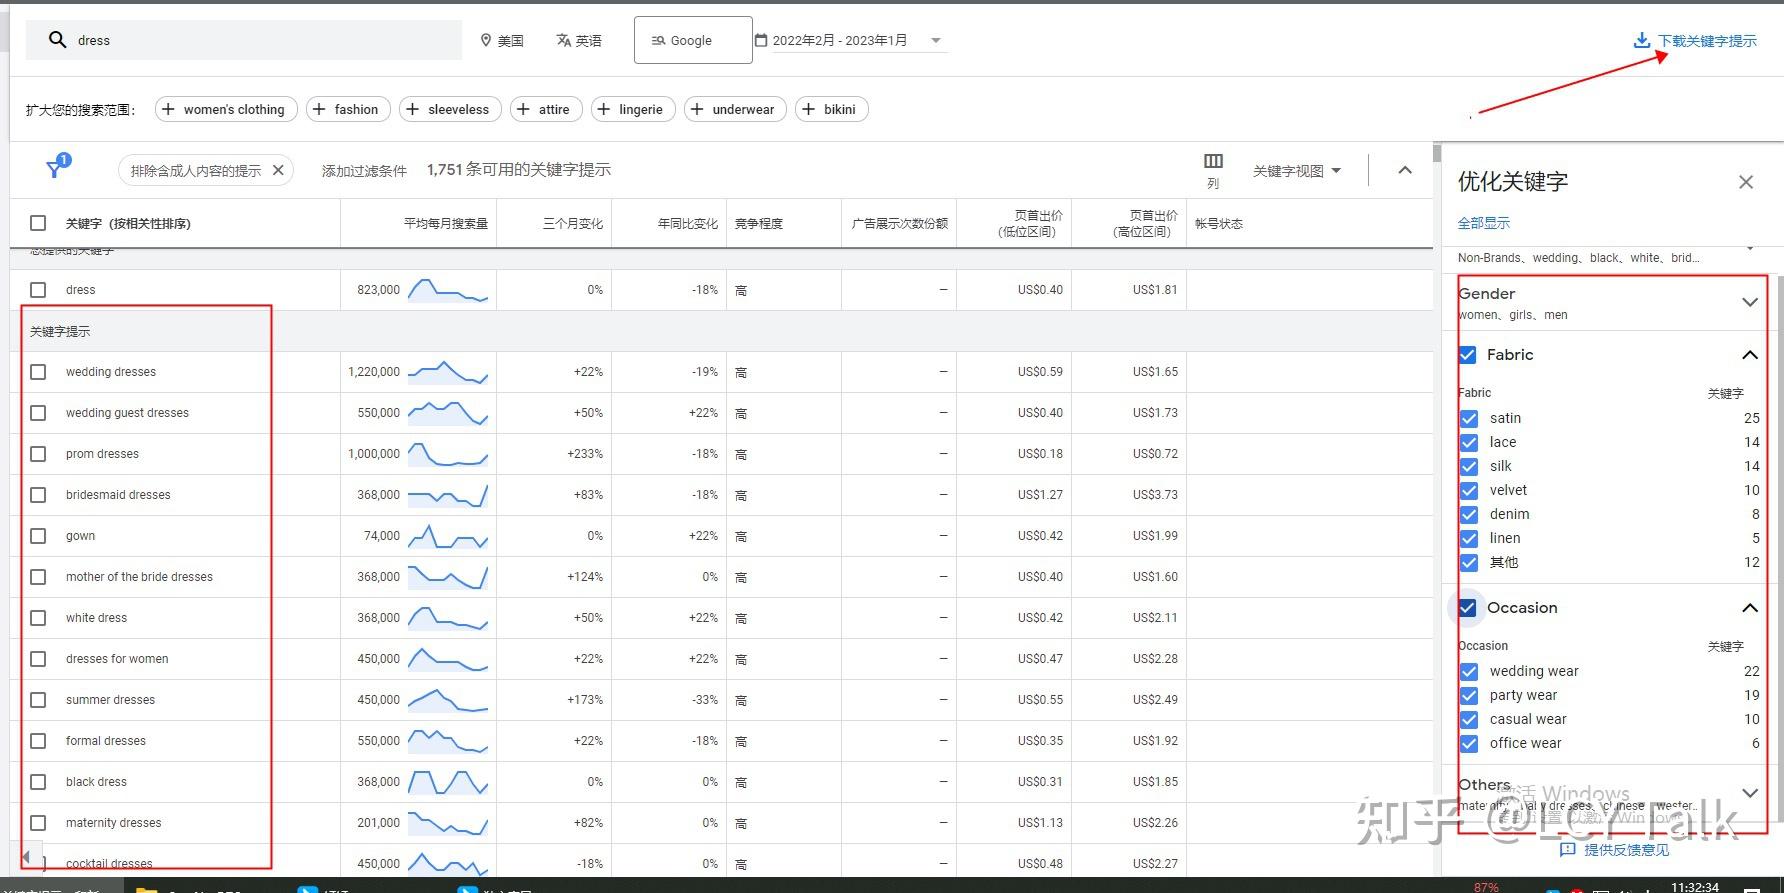The image size is (1784, 893).
Task: Open the columns (列) icon
Action: (1213, 161)
